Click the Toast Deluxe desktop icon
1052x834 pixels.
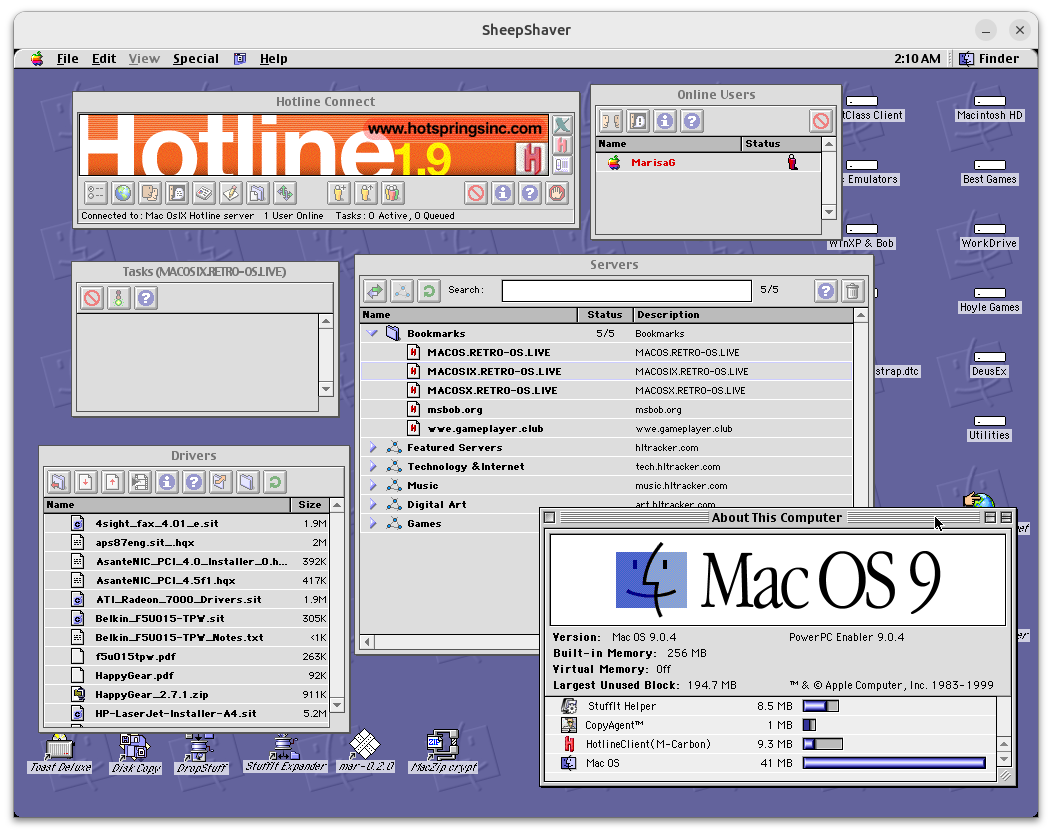(x=60, y=752)
